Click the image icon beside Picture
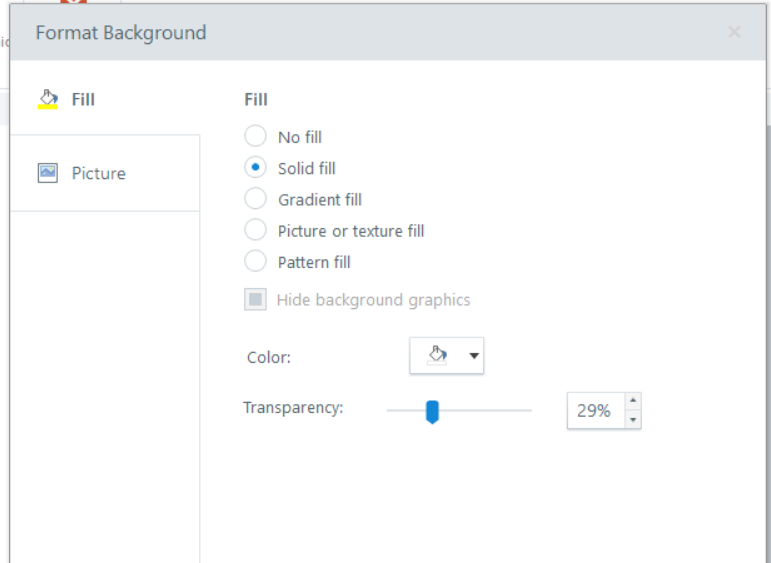771x563 pixels. 47,173
